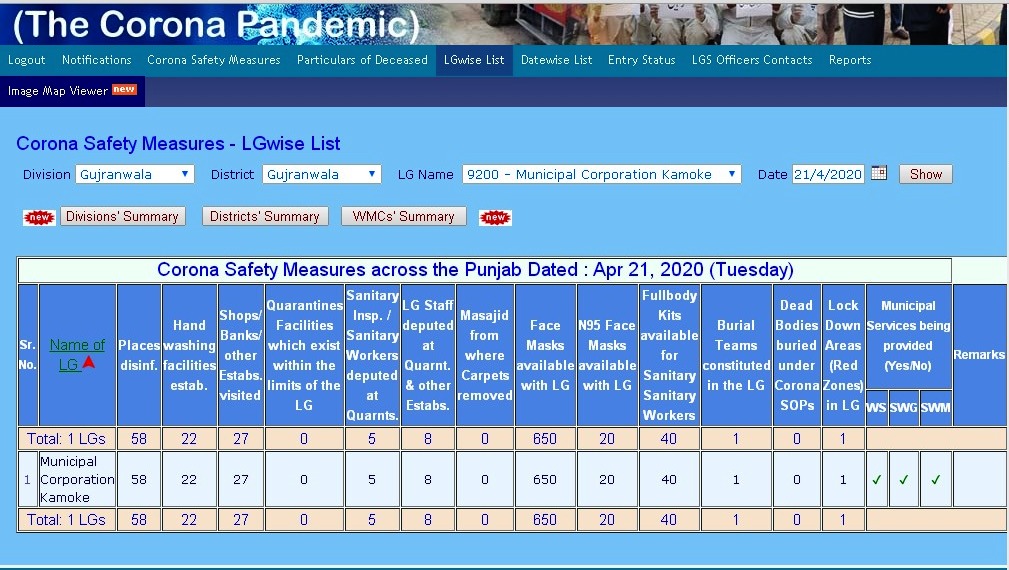
Task: Open the District dropdown
Action: pyautogui.click(x=322, y=174)
